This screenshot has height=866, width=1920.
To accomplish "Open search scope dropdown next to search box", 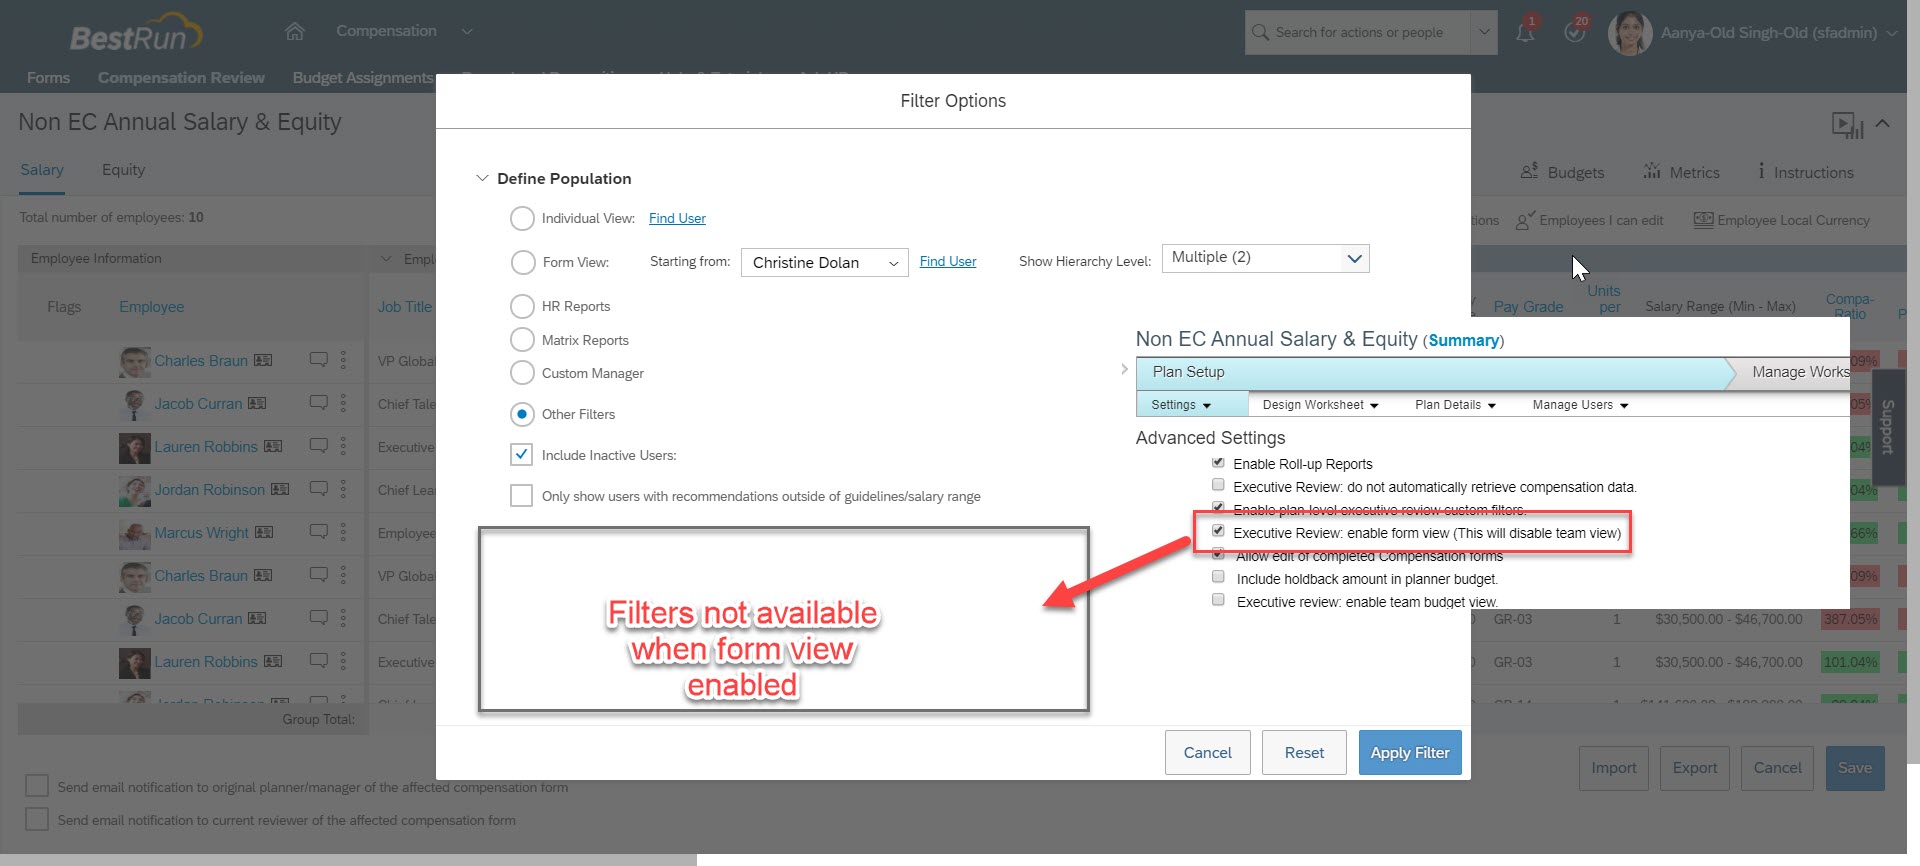I will click(1484, 32).
